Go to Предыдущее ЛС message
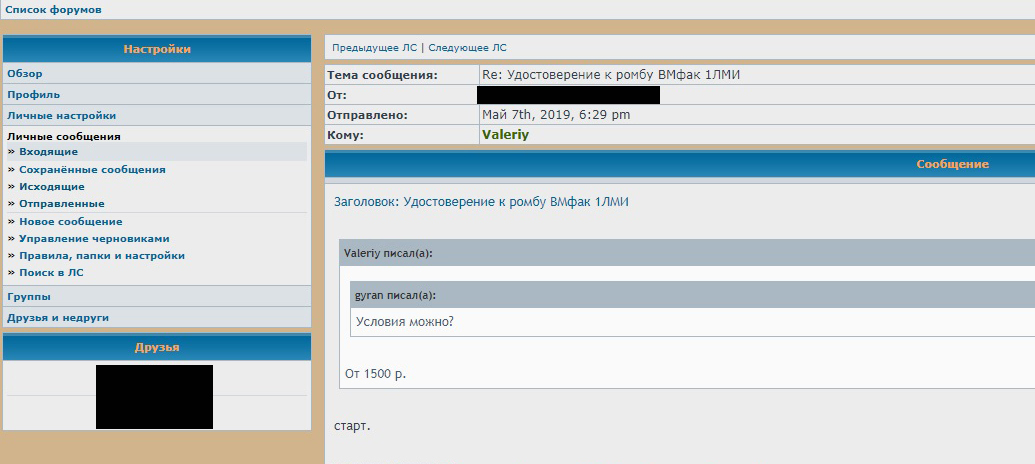Image resolution: width=1035 pixels, height=464 pixels. (x=374, y=47)
